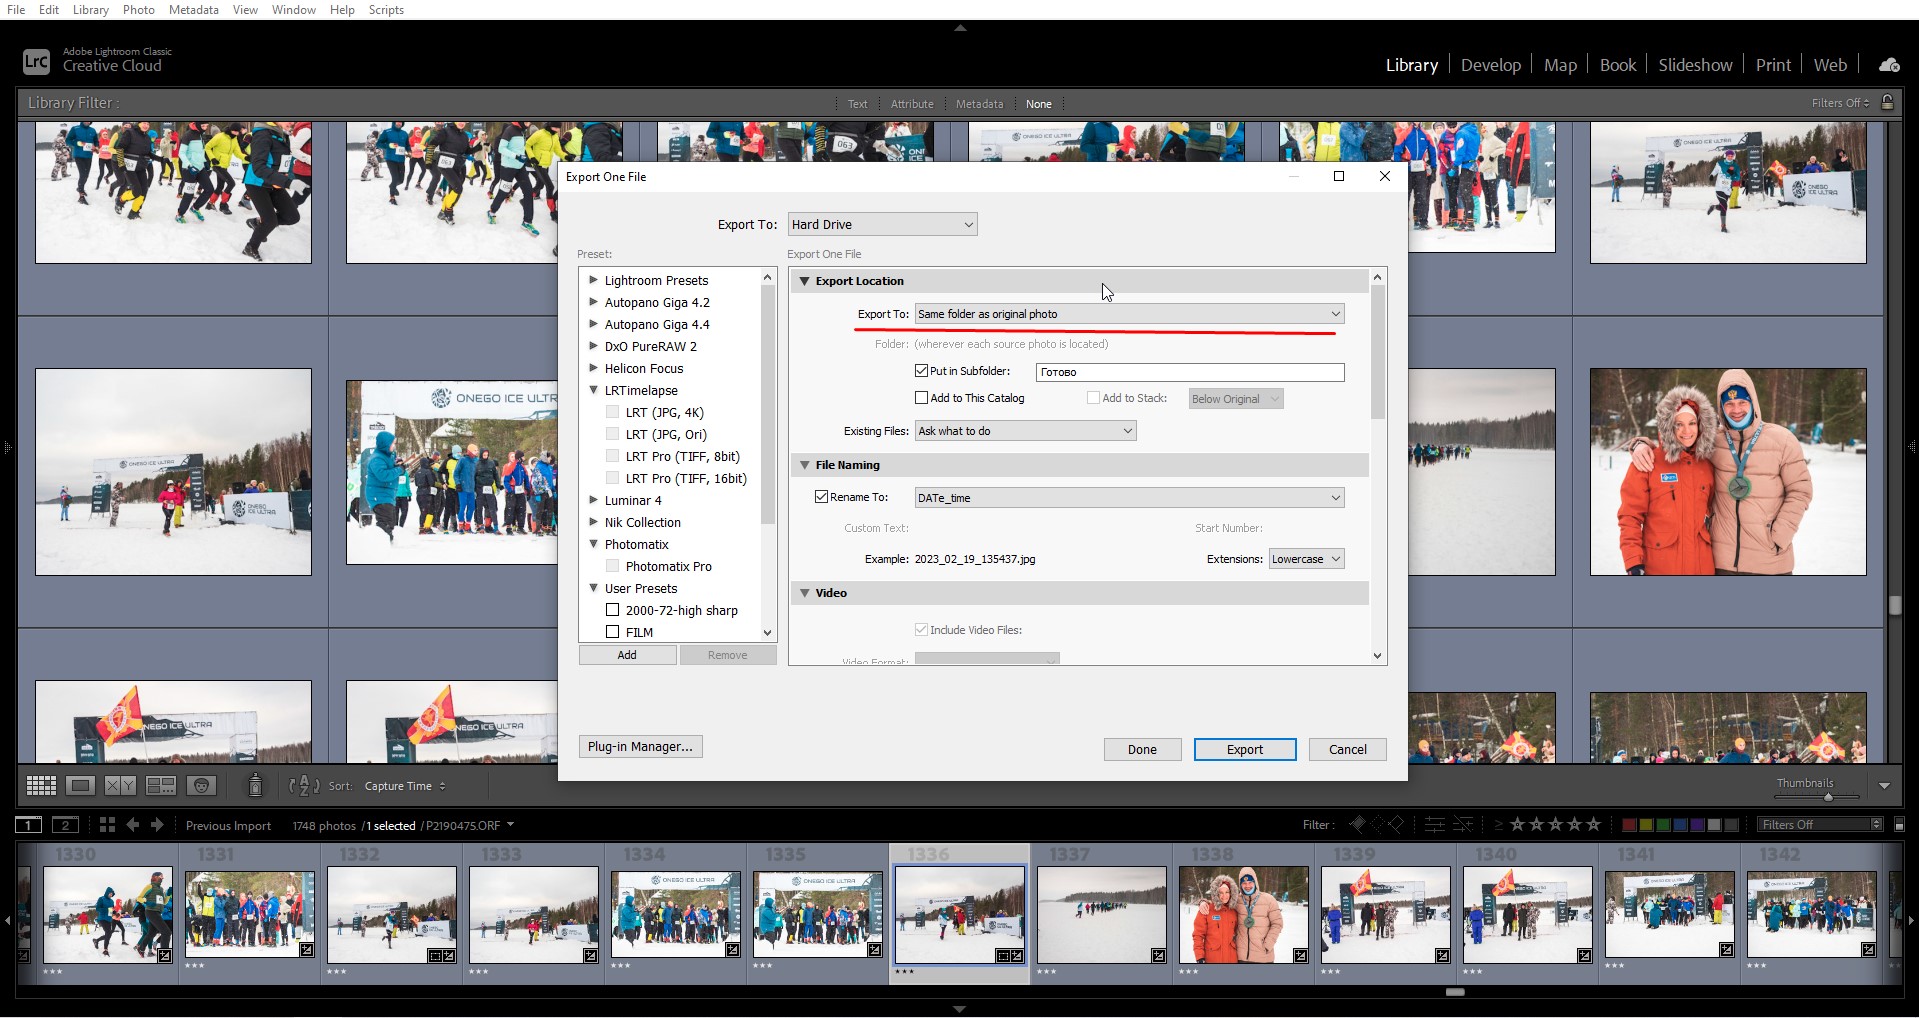Switch to Grid view icon
1919x1018 pixels.
coord(41,786)
